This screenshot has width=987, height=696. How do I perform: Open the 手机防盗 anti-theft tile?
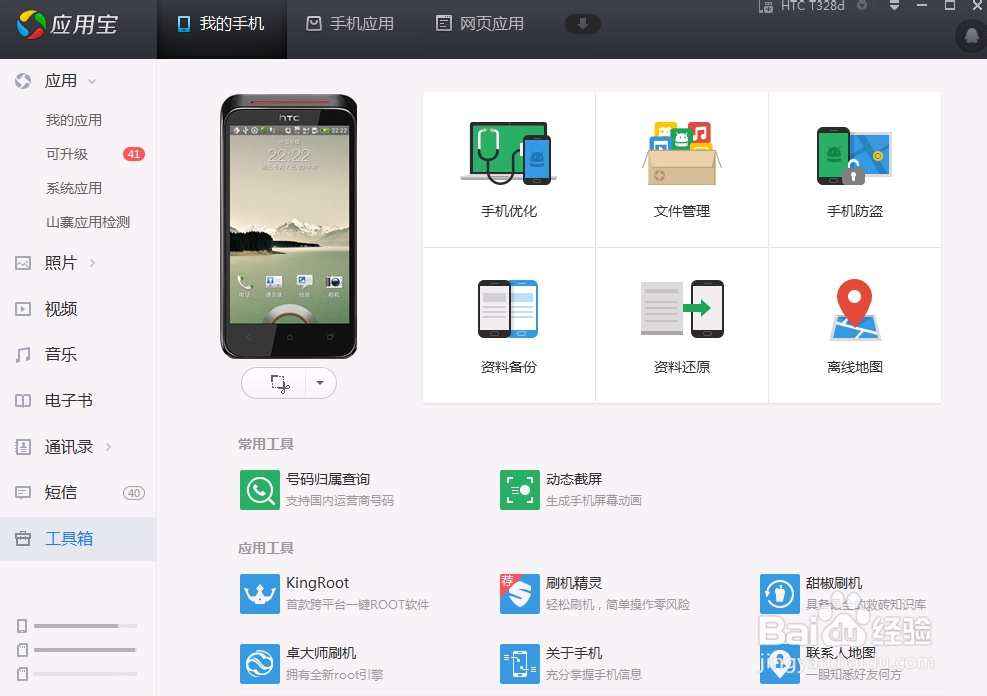coord(855,169)
